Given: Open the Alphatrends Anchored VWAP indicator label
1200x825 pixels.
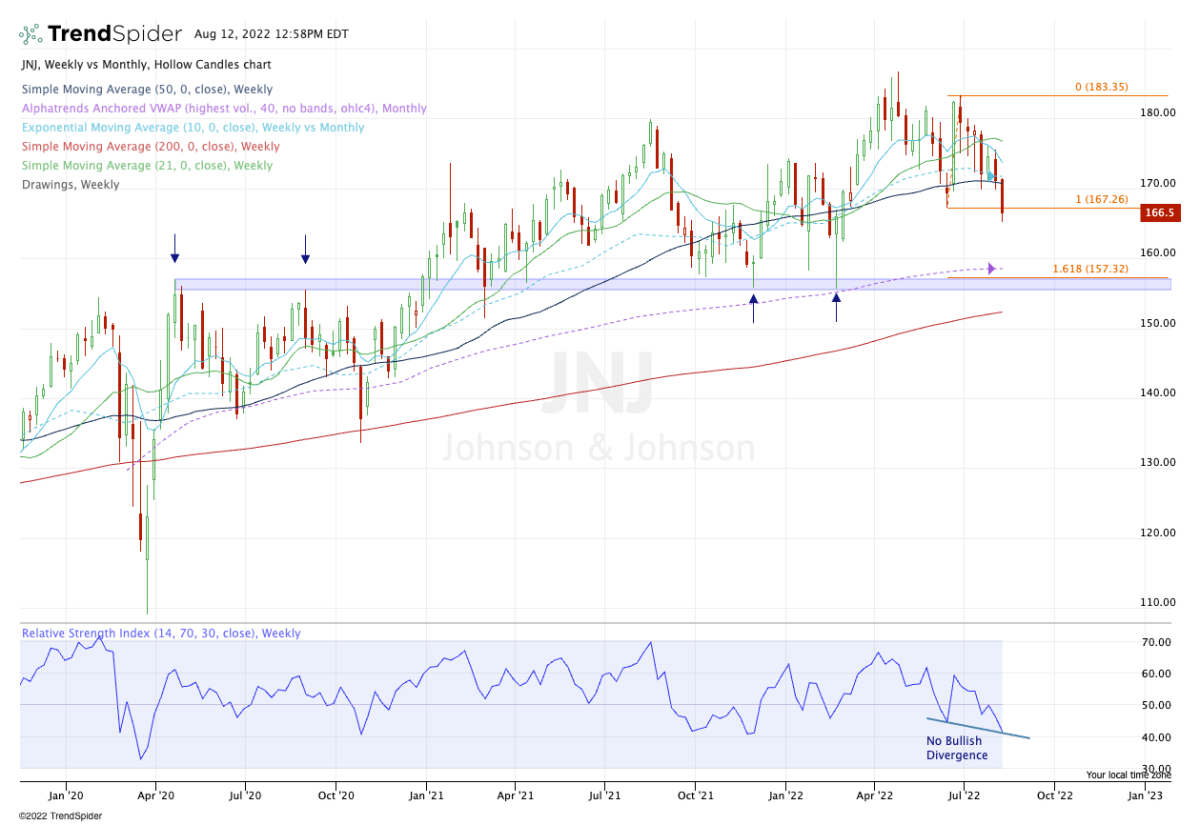Looking at the screenshot, I should click(x=223, y=108).
